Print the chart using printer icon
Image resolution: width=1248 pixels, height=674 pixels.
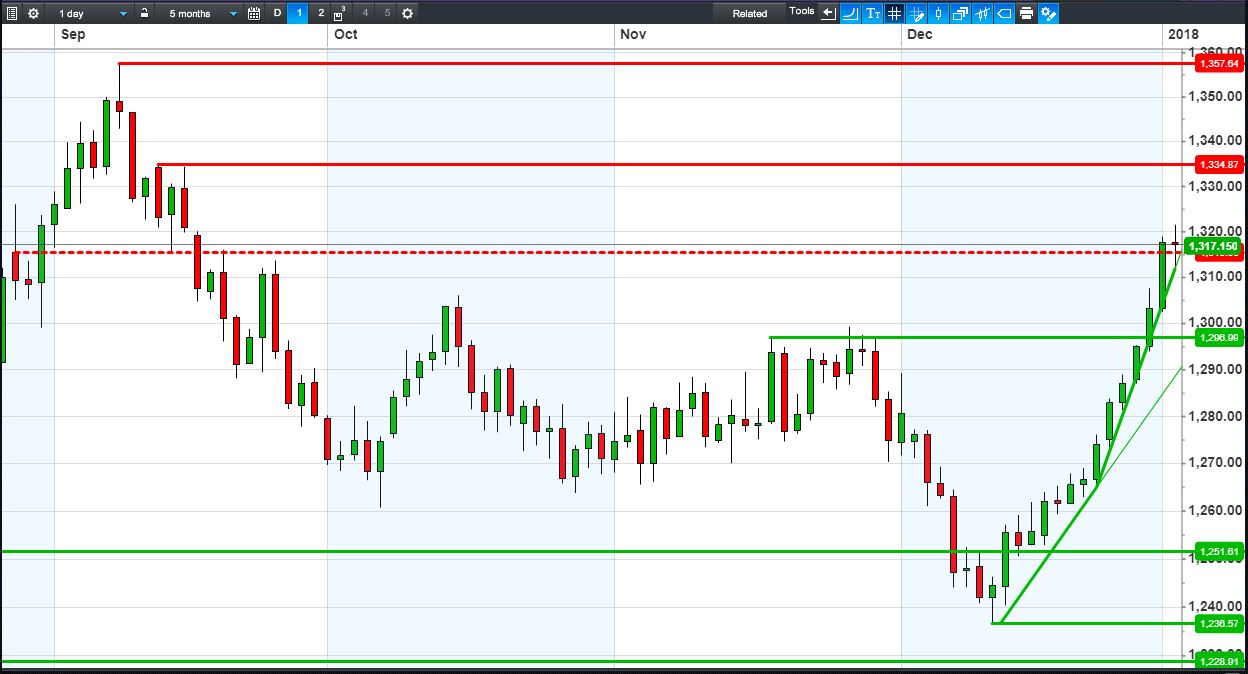(x=1026, y=13)
